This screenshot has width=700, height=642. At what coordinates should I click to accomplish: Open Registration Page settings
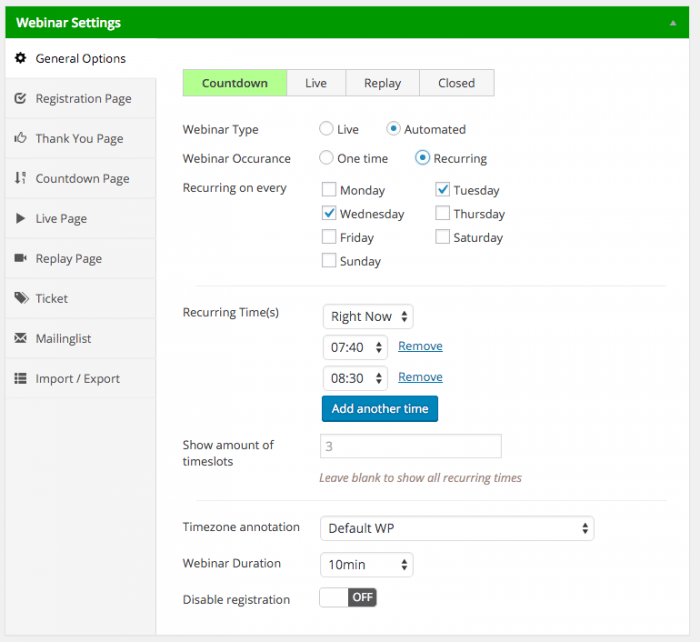[81, 98]
